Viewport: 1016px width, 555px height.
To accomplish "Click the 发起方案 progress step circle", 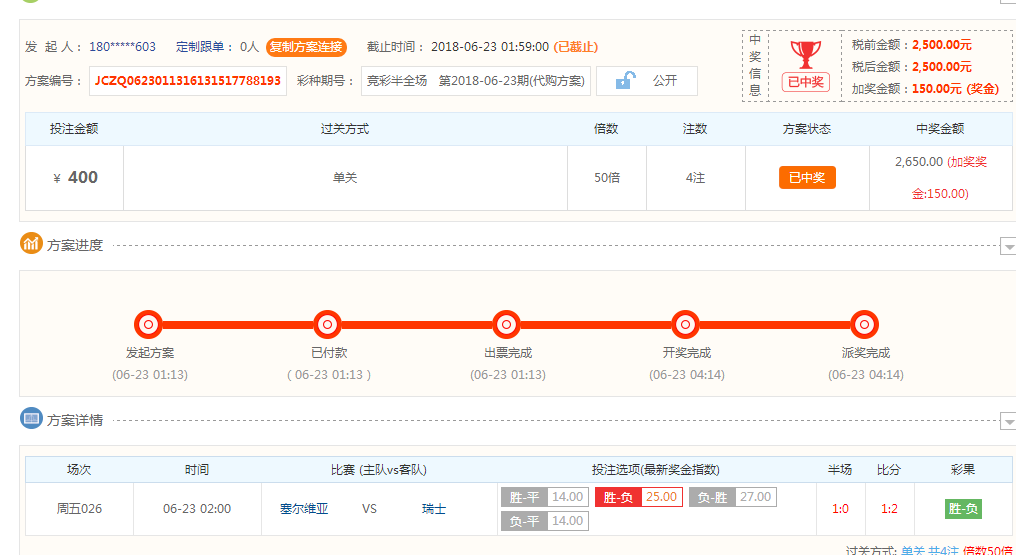I will [x=148, y=324].
